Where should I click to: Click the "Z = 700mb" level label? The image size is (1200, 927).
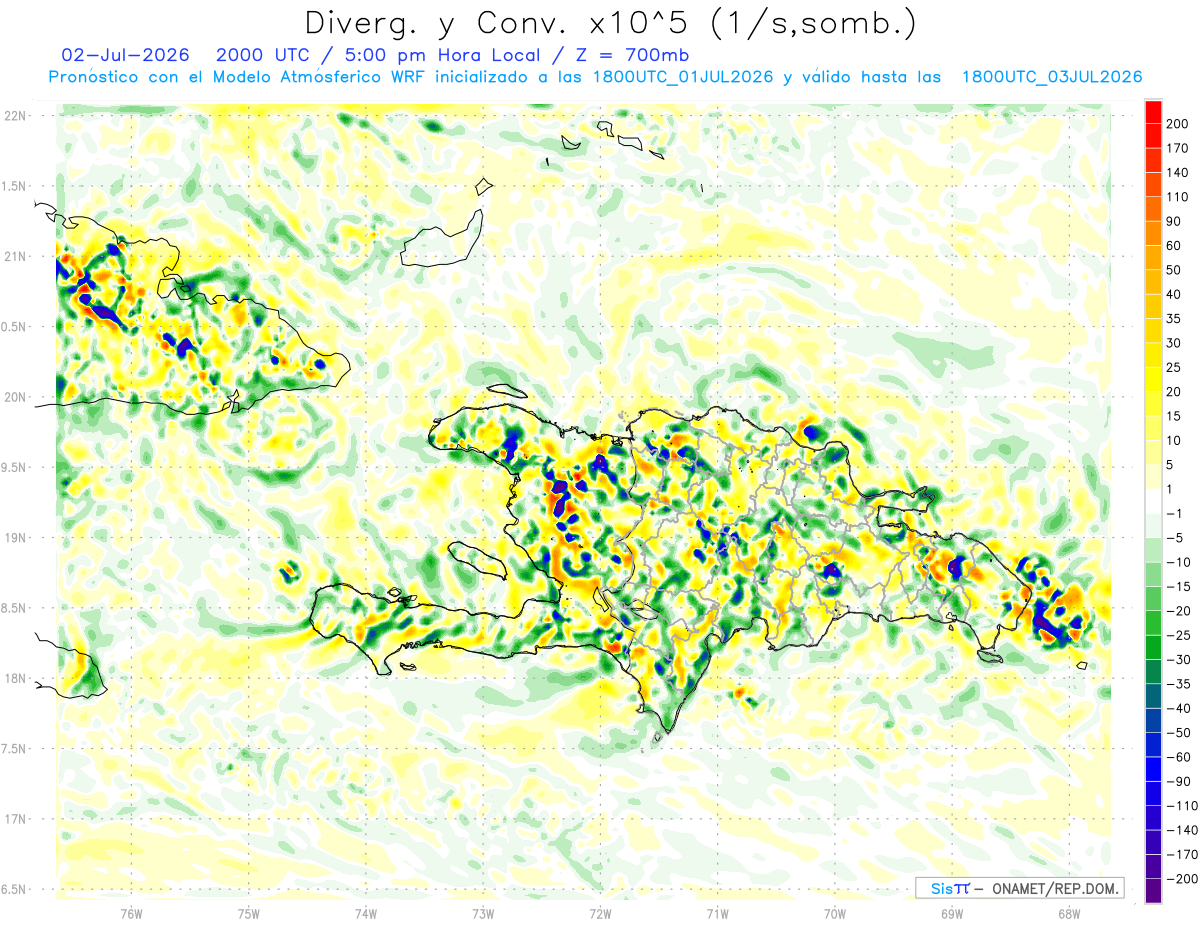(631, 55)
